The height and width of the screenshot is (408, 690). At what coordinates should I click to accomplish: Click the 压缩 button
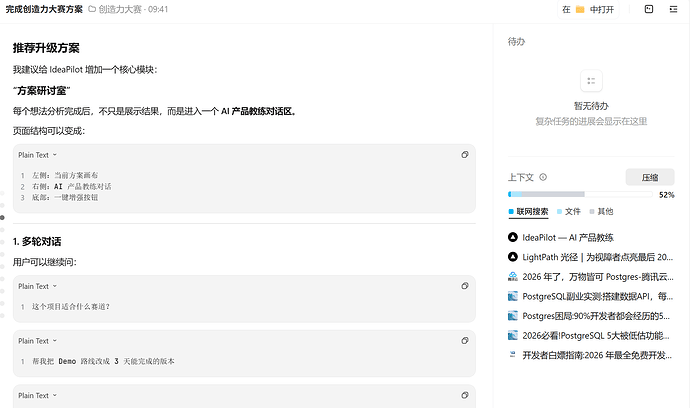click(650, 177)
